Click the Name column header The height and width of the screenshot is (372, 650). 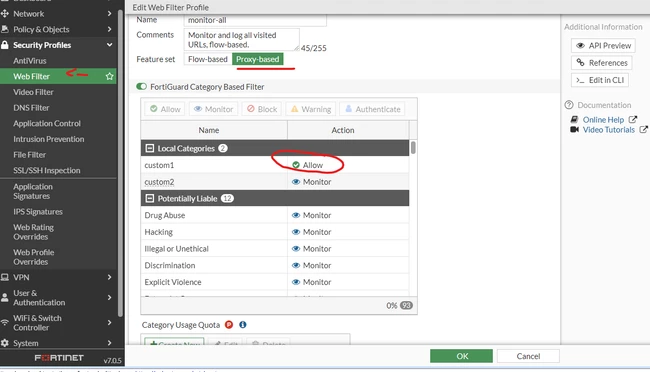point(214,130)
